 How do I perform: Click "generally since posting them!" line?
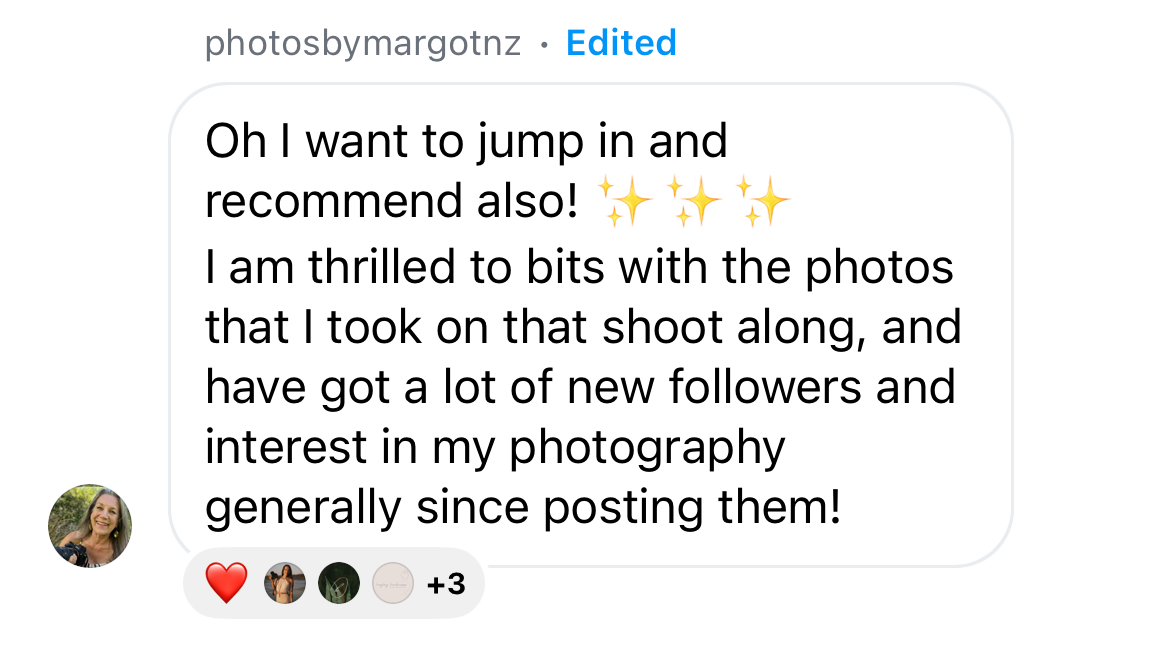pos(523,508)
